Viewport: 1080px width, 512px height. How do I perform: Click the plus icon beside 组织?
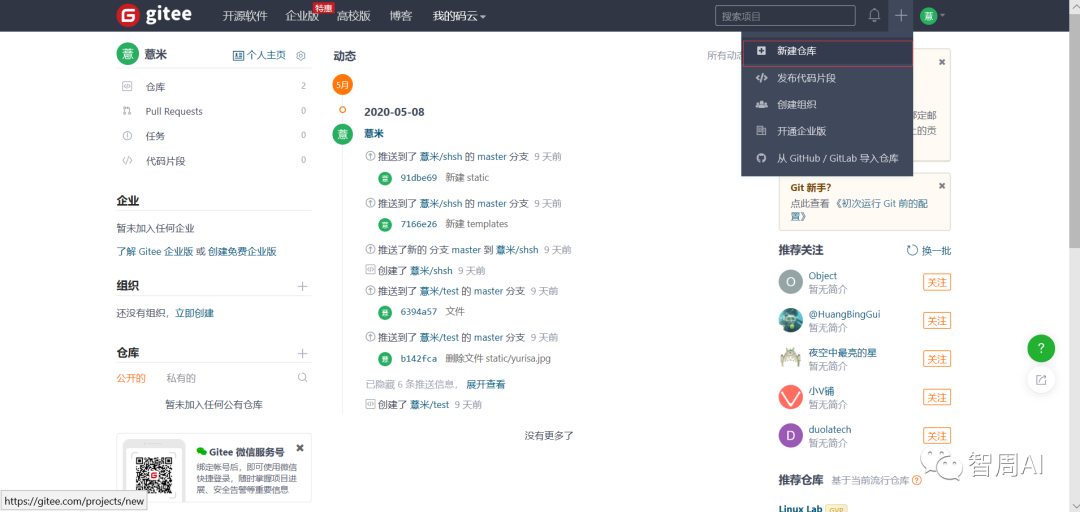coord(302,286)
